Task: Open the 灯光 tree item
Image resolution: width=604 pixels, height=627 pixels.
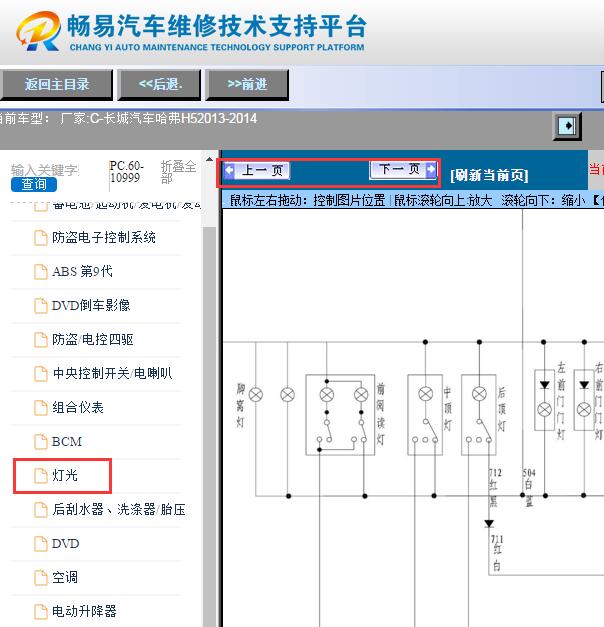Action: 65,475
